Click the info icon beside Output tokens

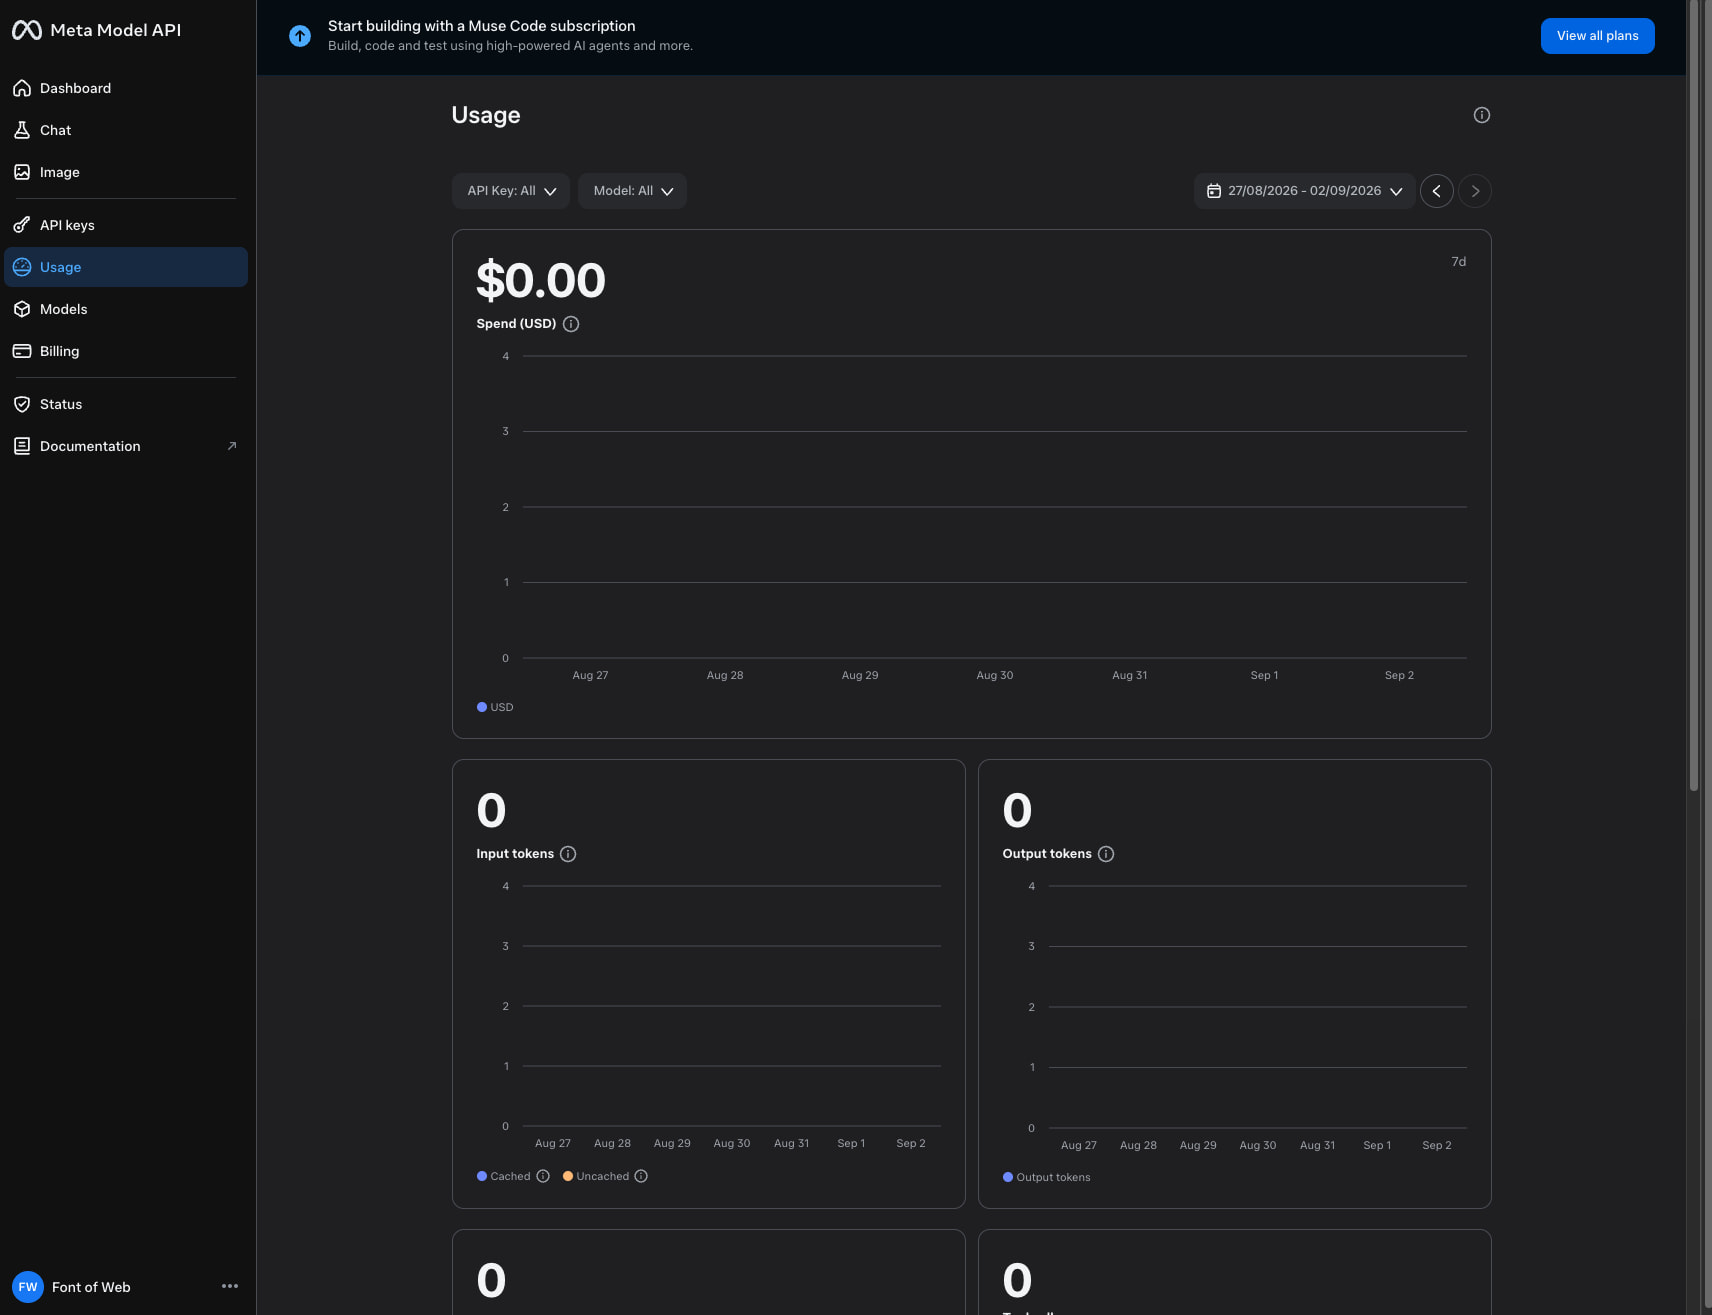(x=1106, y=854)
